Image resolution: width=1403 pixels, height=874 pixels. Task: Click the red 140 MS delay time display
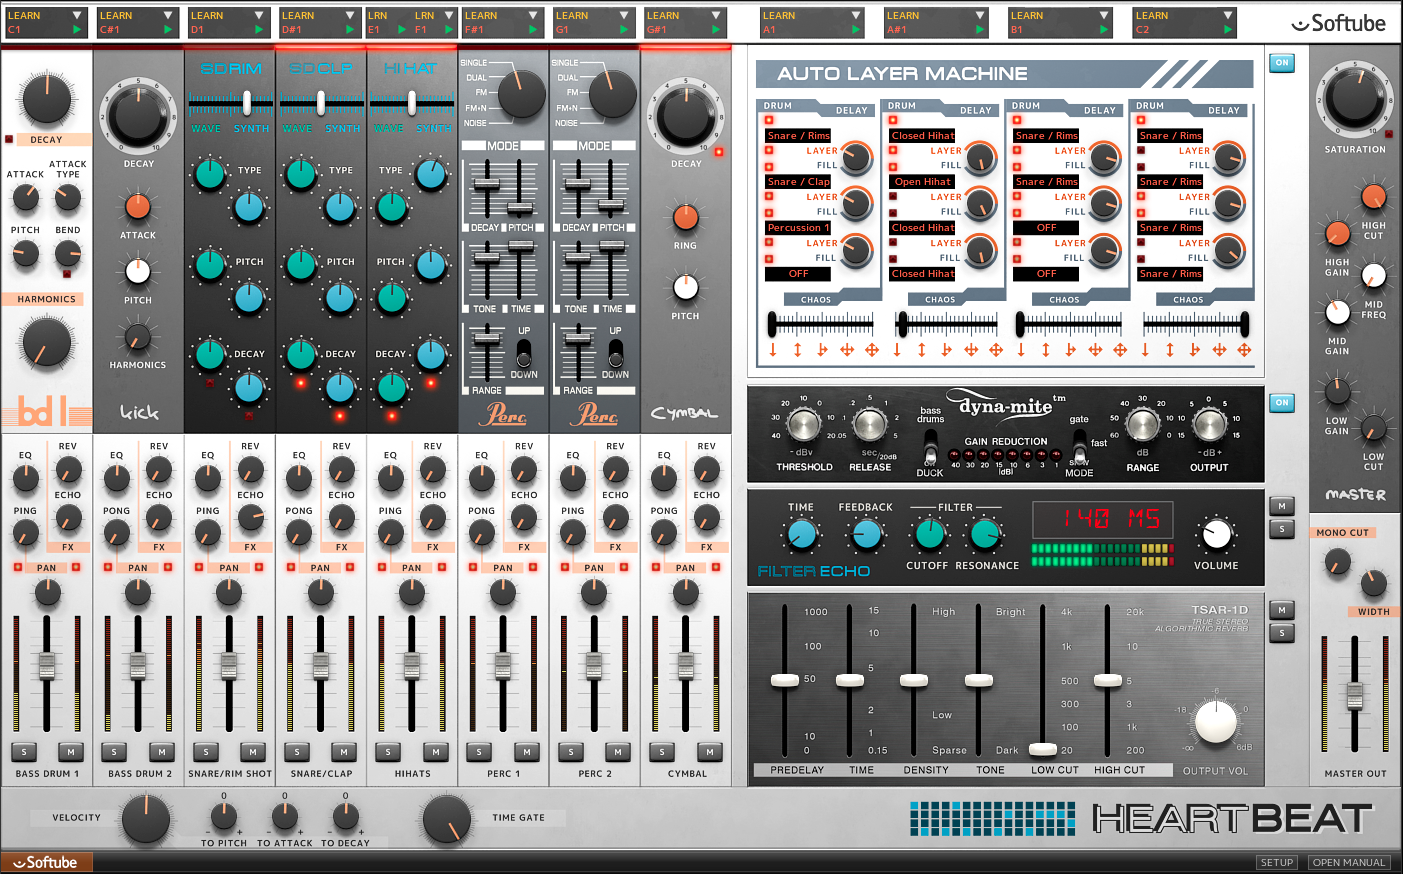[x=1103, y=519]
